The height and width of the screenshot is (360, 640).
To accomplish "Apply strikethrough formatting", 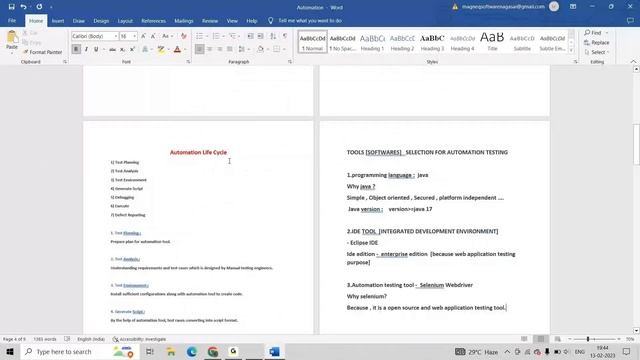I will (x=112, y=49).
